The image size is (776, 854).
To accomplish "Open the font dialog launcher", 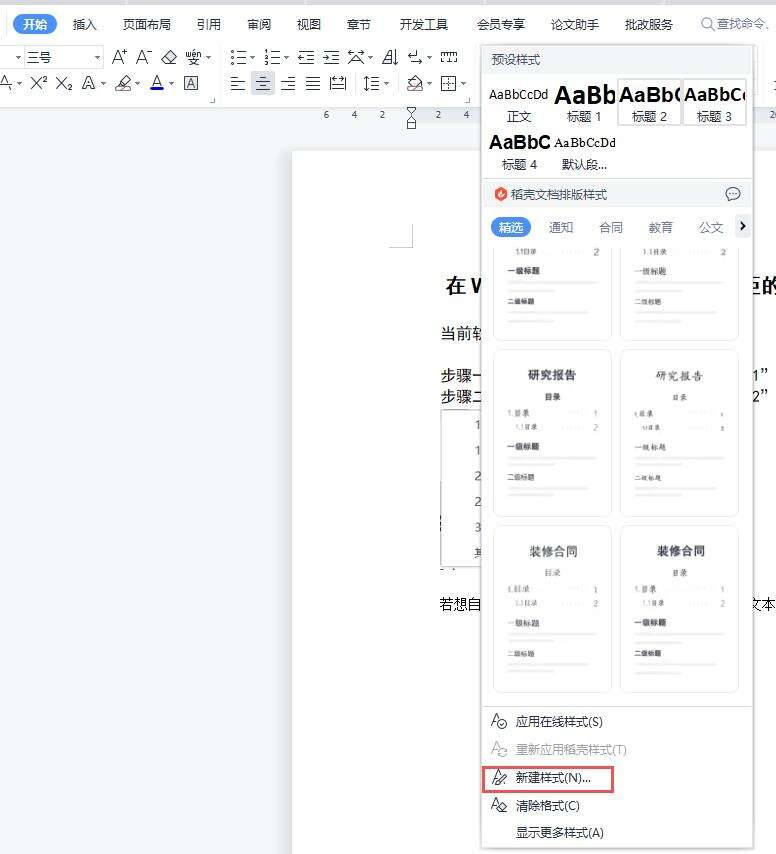I will pyautogui.click(x=212, y=100).
